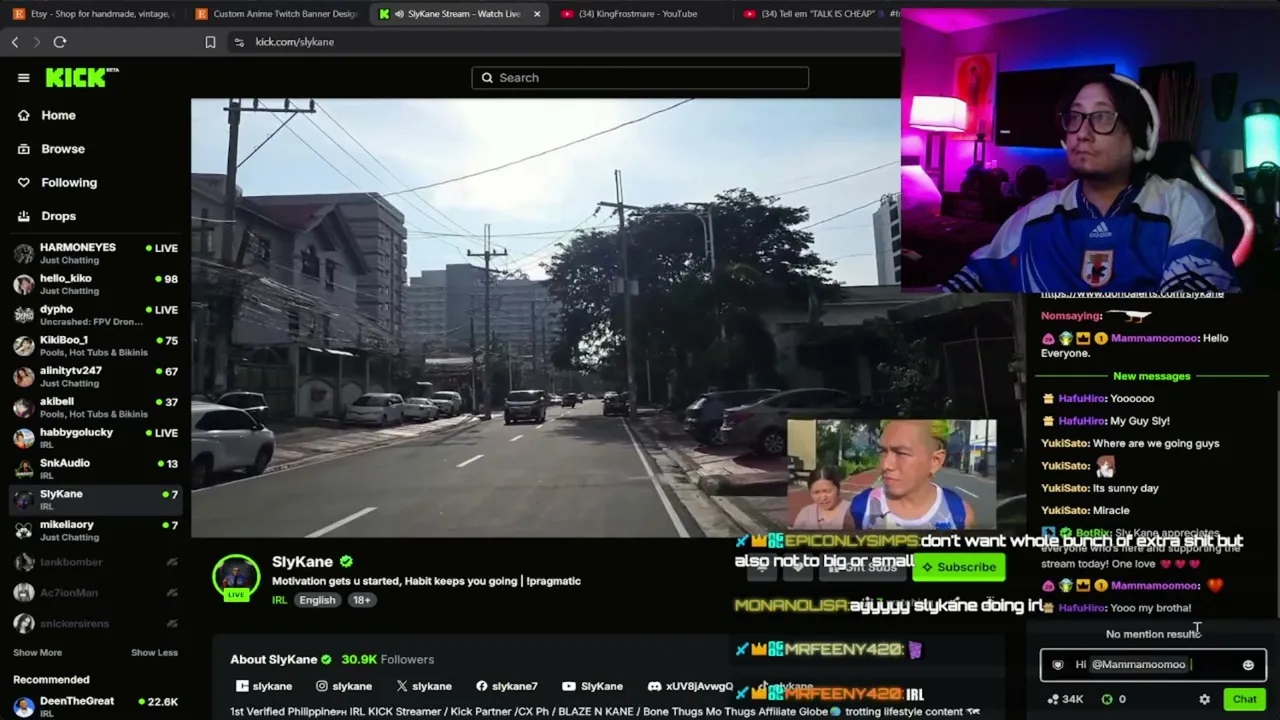Close the SlyKane Stream browser tab
The image size is (1280, 720).
[x=537, y=14]
